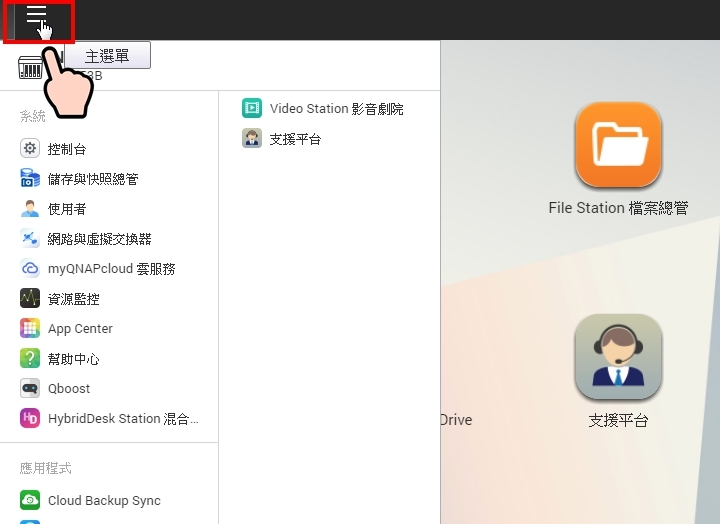Launch the App Center grid icon

30,328
